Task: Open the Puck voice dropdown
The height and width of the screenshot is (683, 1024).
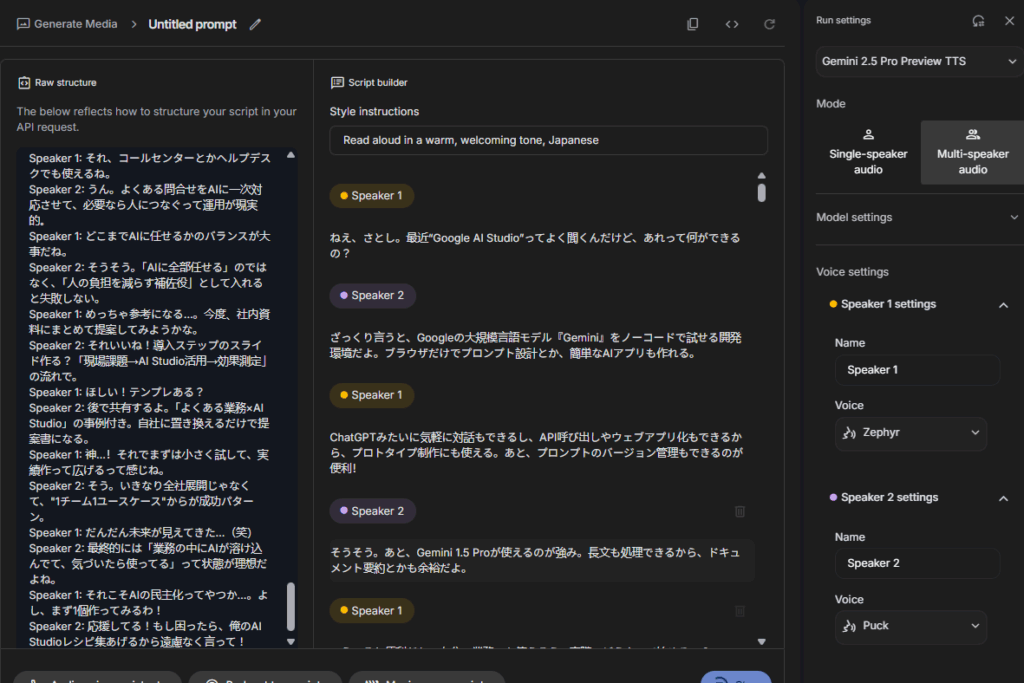Action: (910, 626)
